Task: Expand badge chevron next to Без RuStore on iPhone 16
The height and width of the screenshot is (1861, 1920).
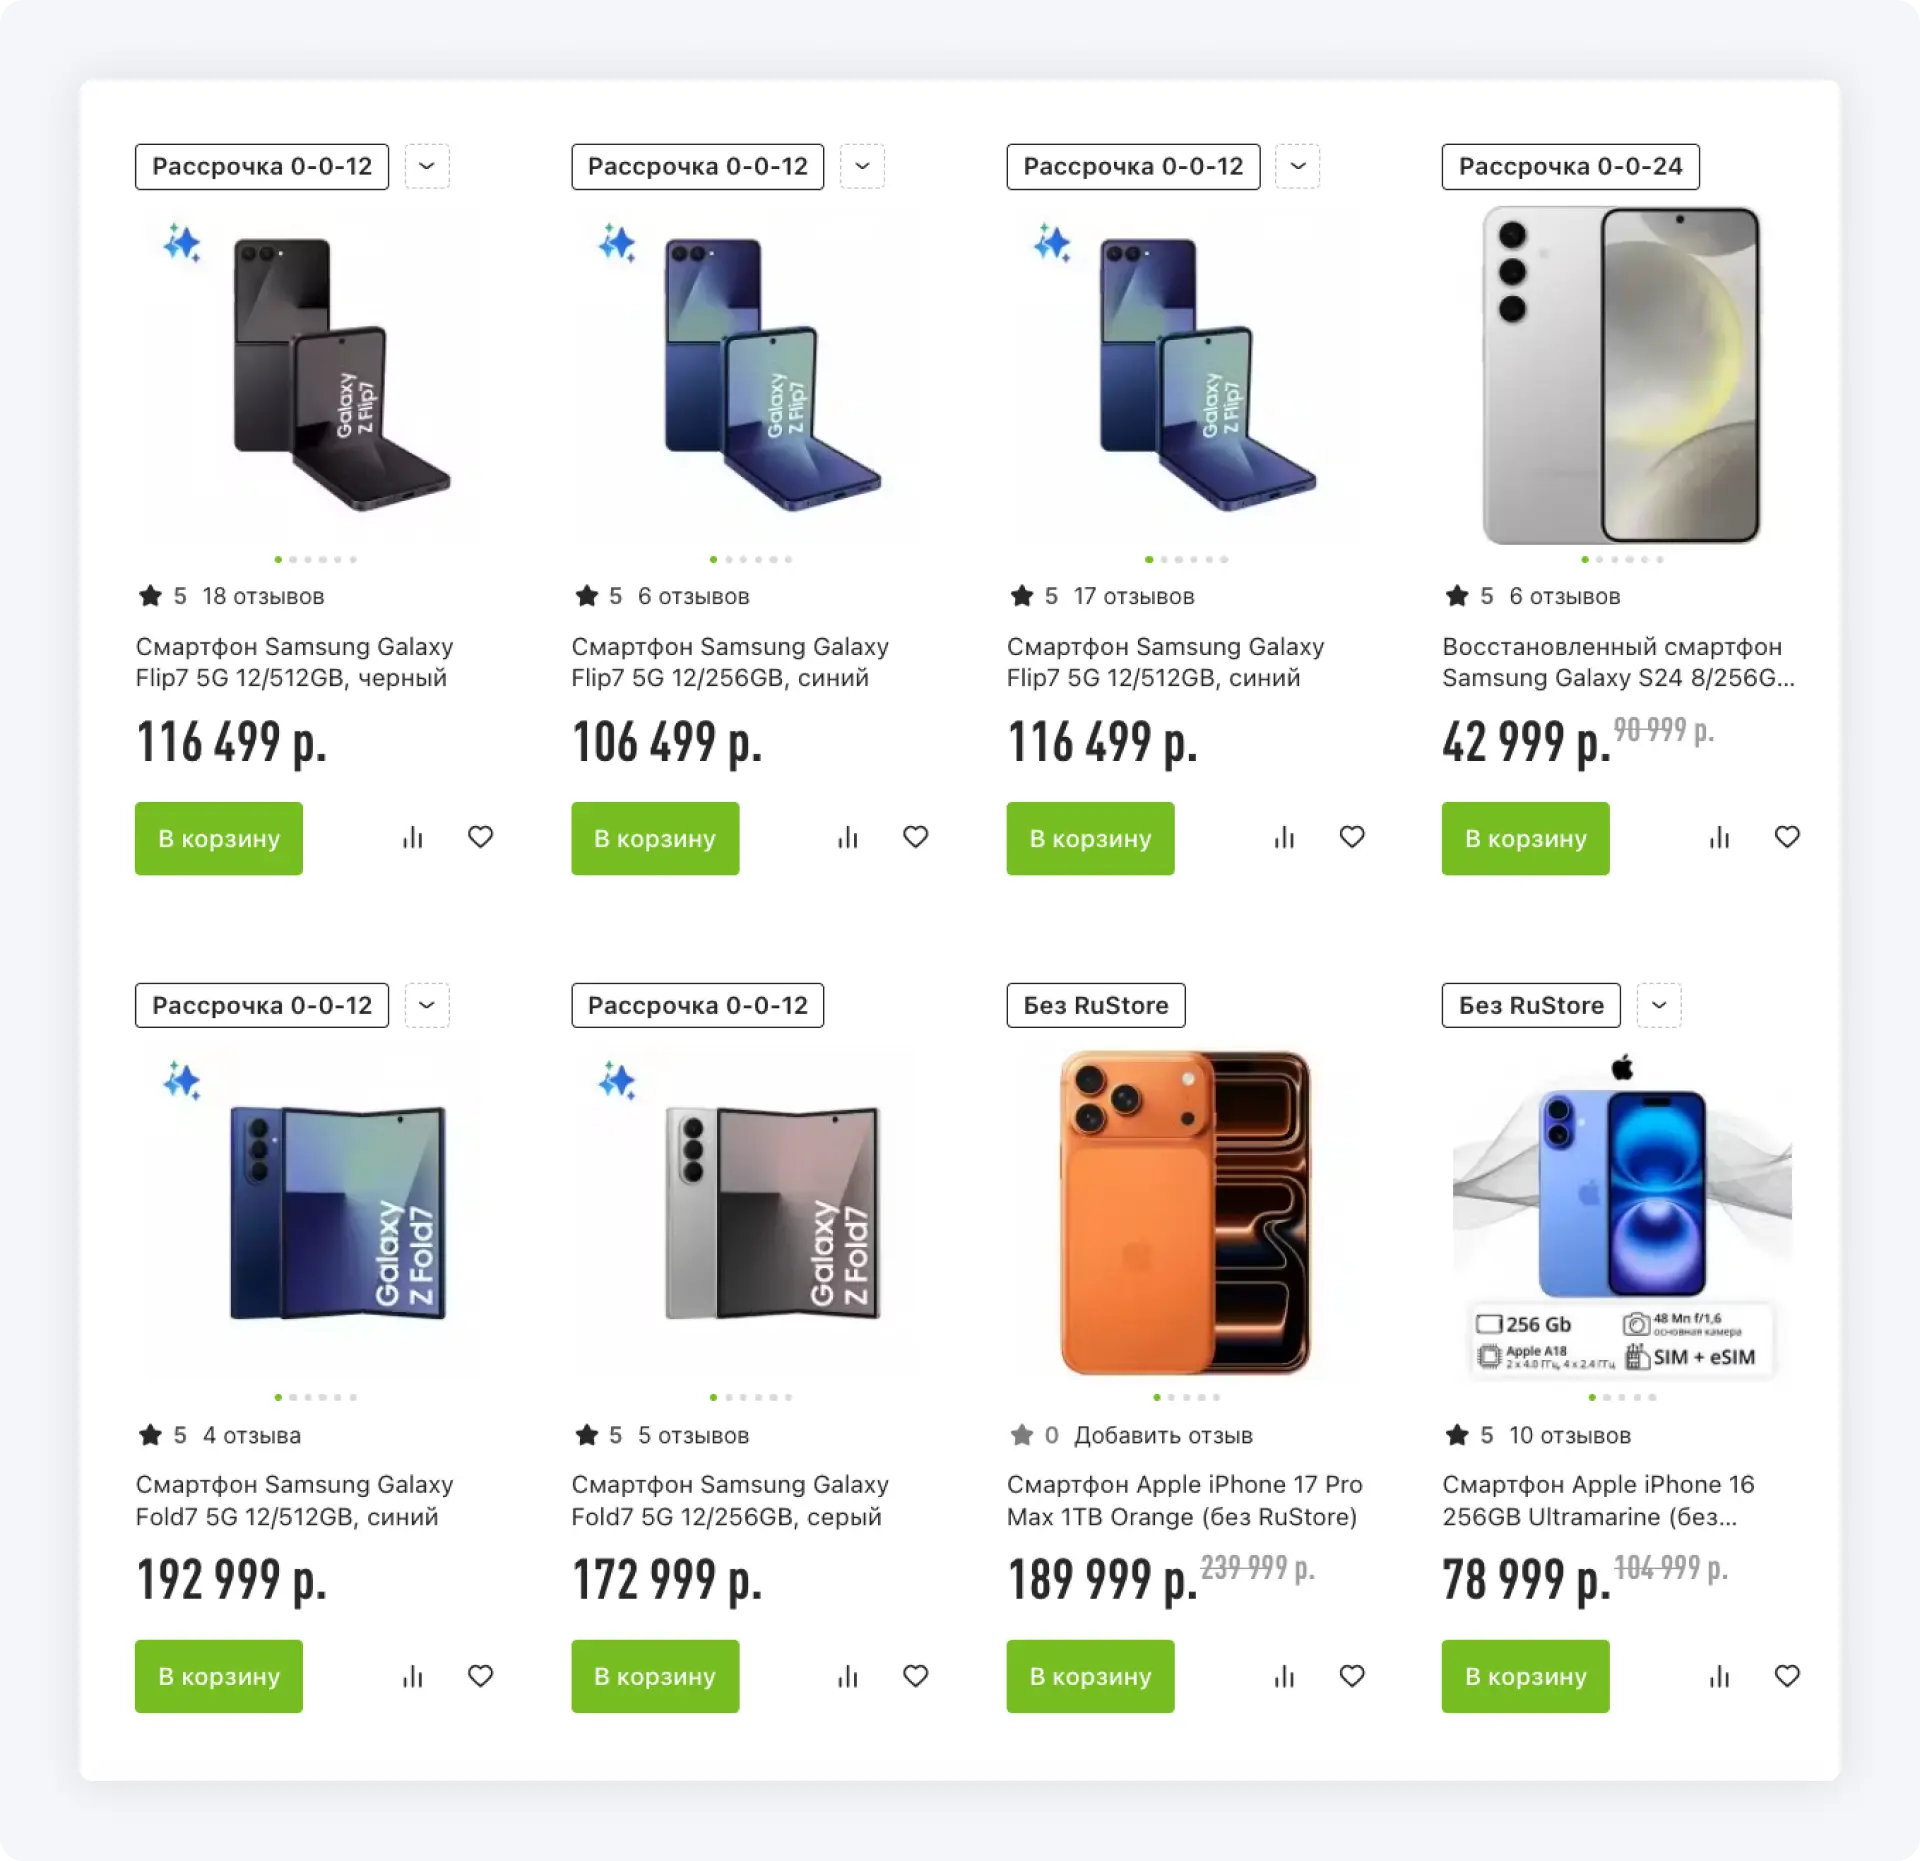Action: point(1659,1005)
